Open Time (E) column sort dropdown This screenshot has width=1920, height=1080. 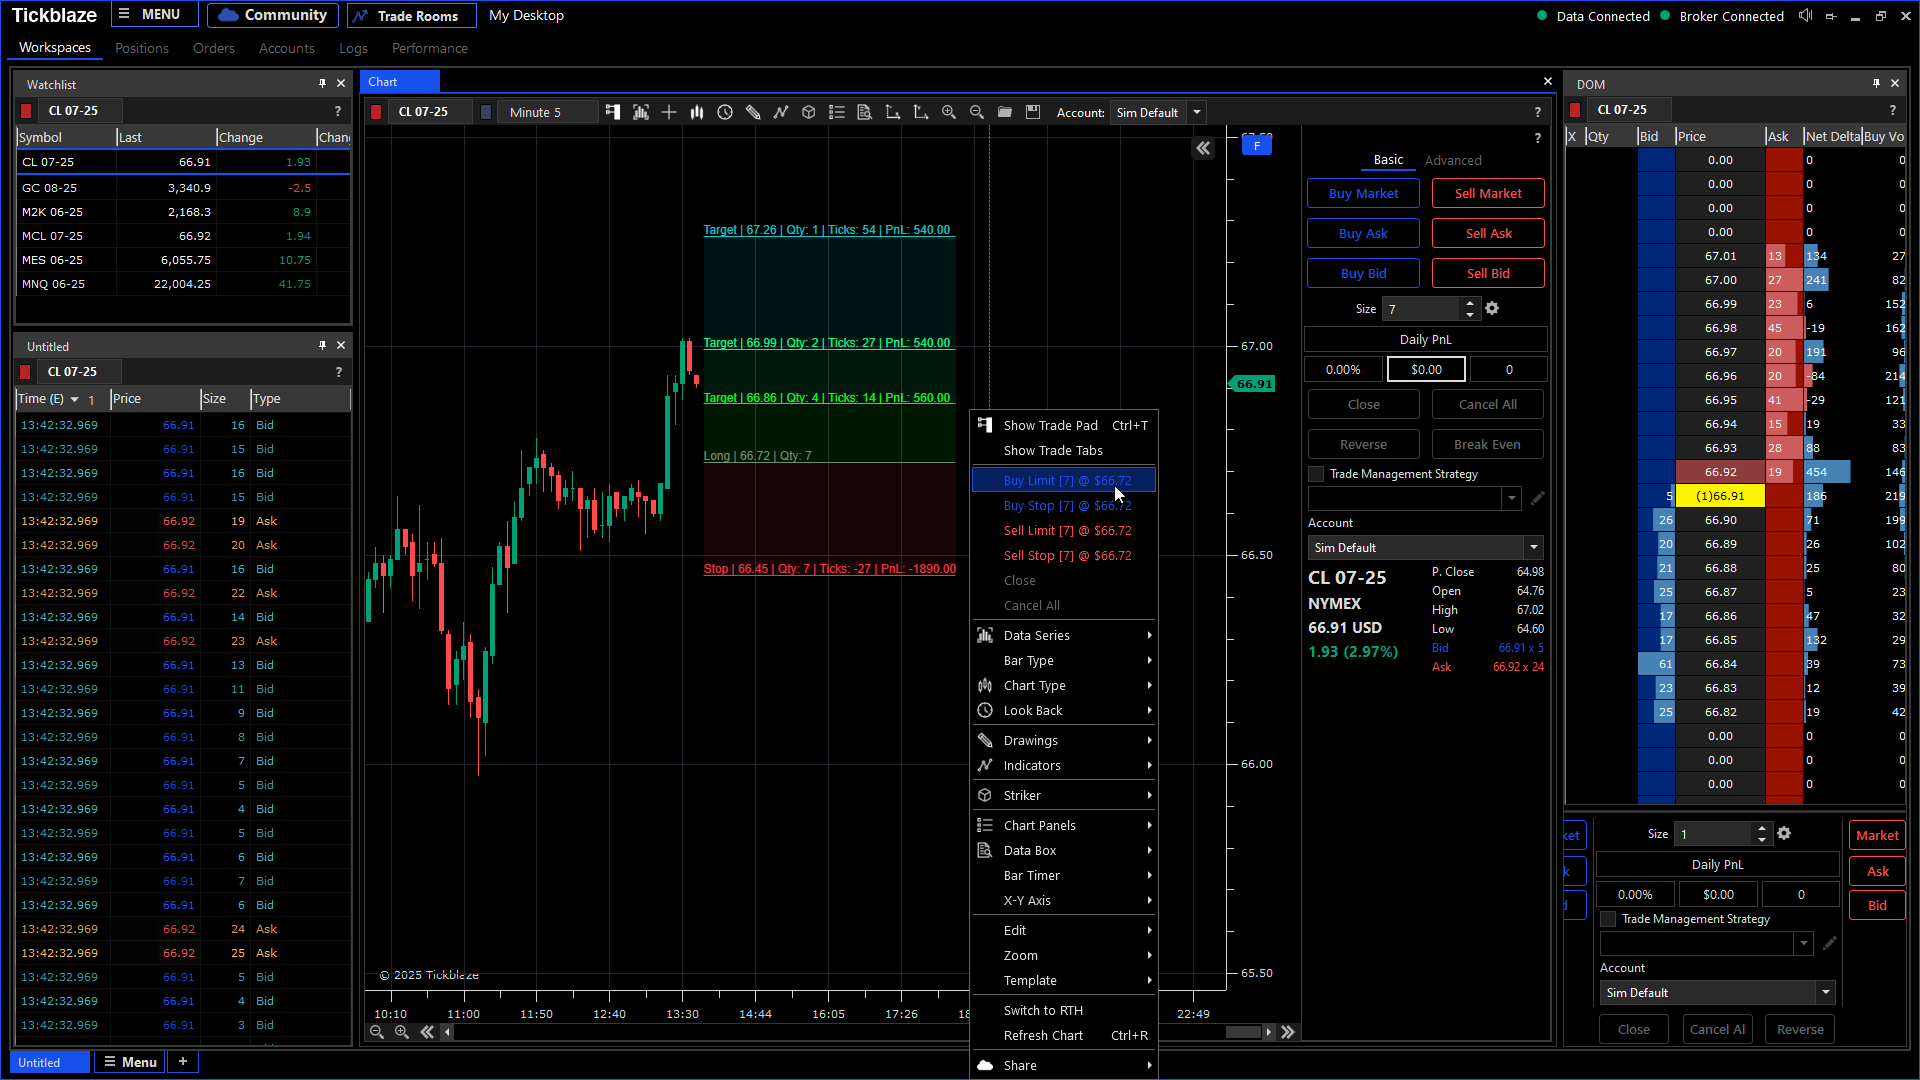click(74, 399)
